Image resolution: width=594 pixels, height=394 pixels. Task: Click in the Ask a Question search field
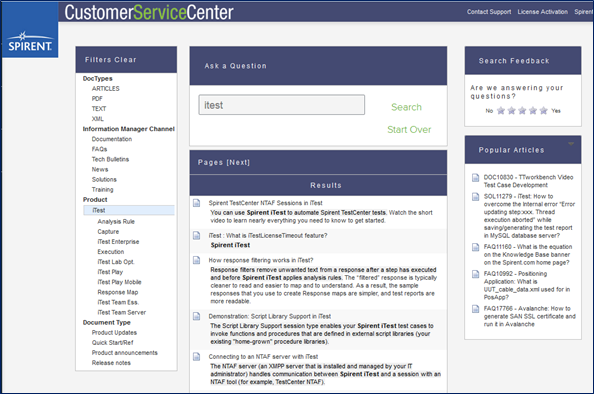click(x=281, y=105)
